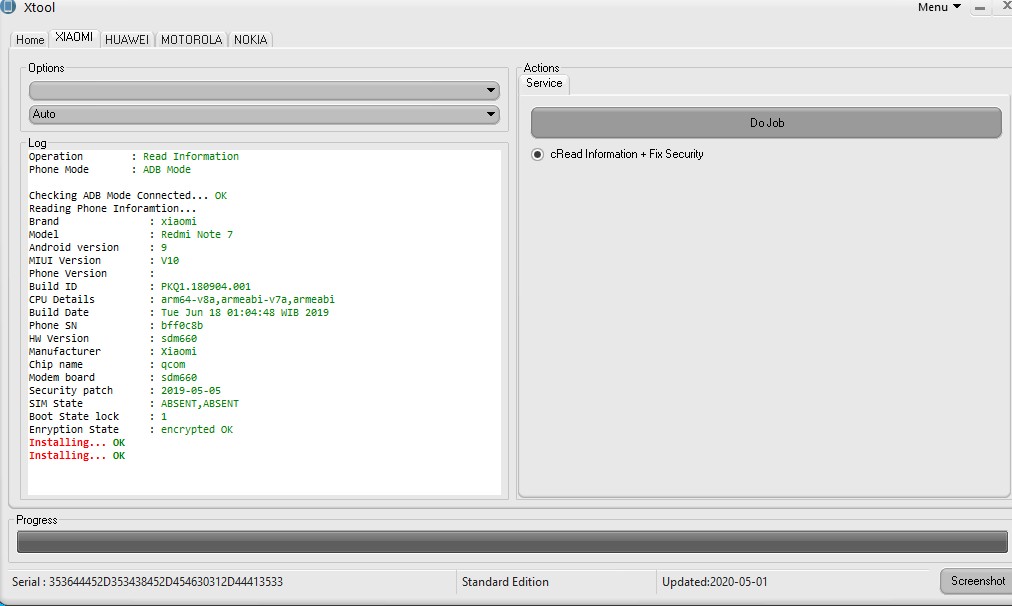This screenshot has width=1012, height=606.
Task: Click the Updated:2020-05-01 status text
Action: (x=714, y=581)
